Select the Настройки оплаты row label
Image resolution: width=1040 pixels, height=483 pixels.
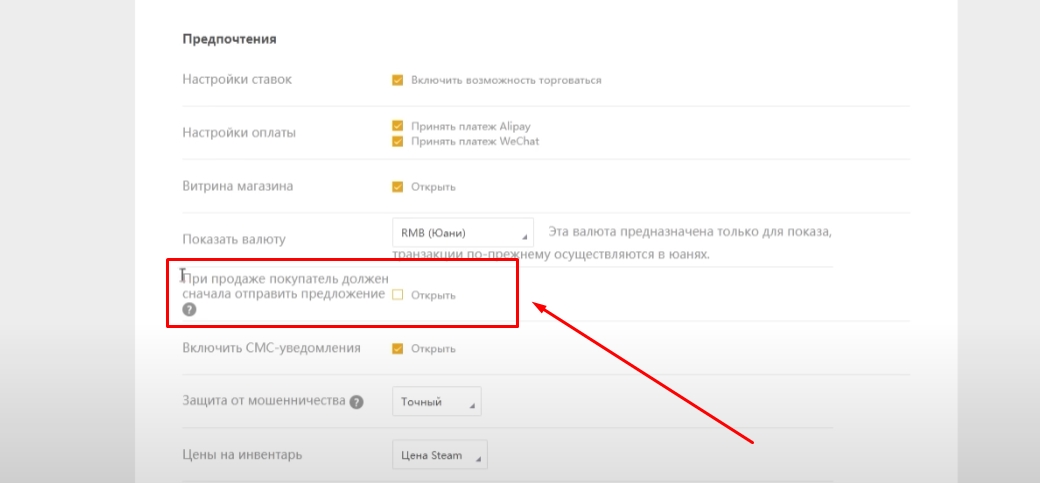239,133
